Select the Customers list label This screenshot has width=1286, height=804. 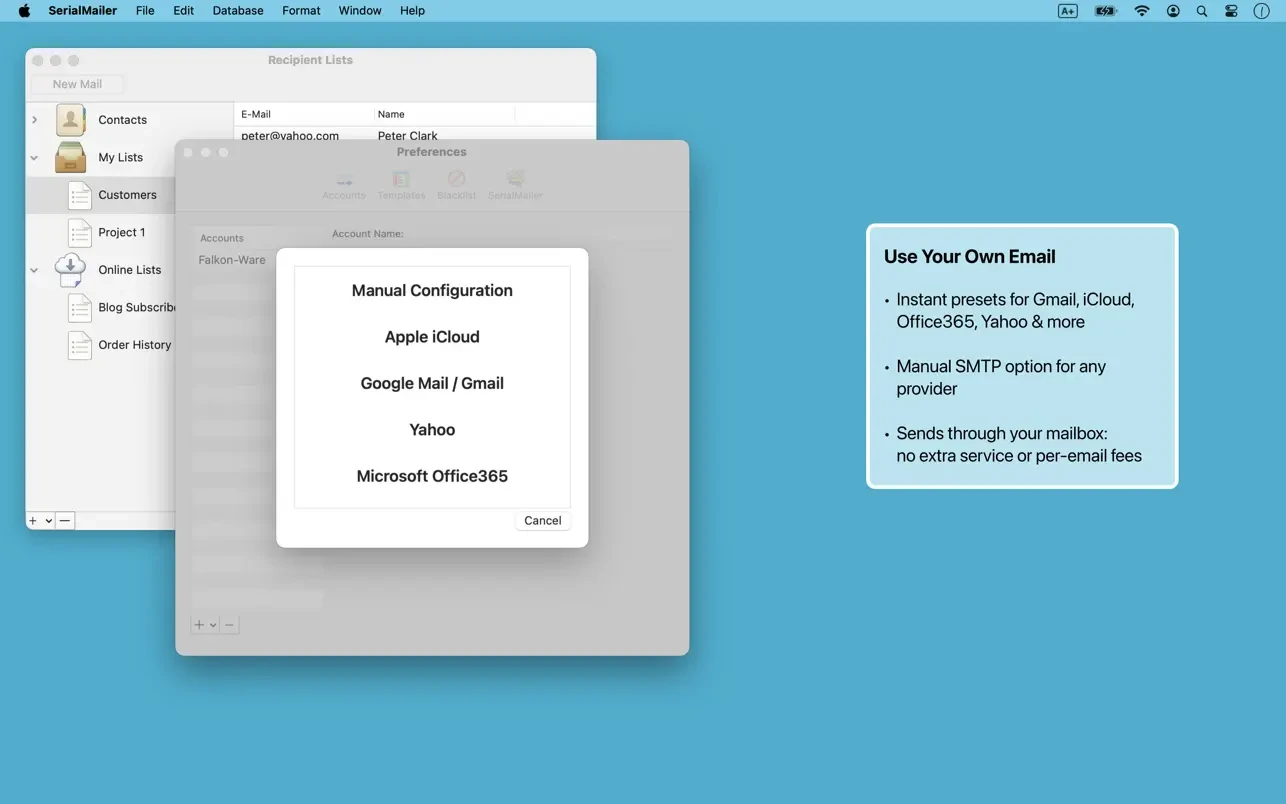(127, 195)
